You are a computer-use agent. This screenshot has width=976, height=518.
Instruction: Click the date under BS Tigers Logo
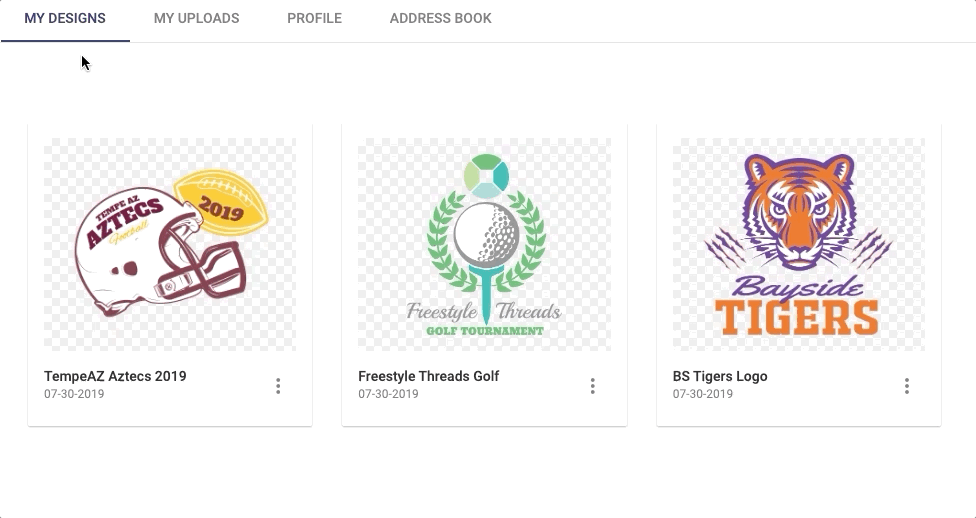click(702, 394)
